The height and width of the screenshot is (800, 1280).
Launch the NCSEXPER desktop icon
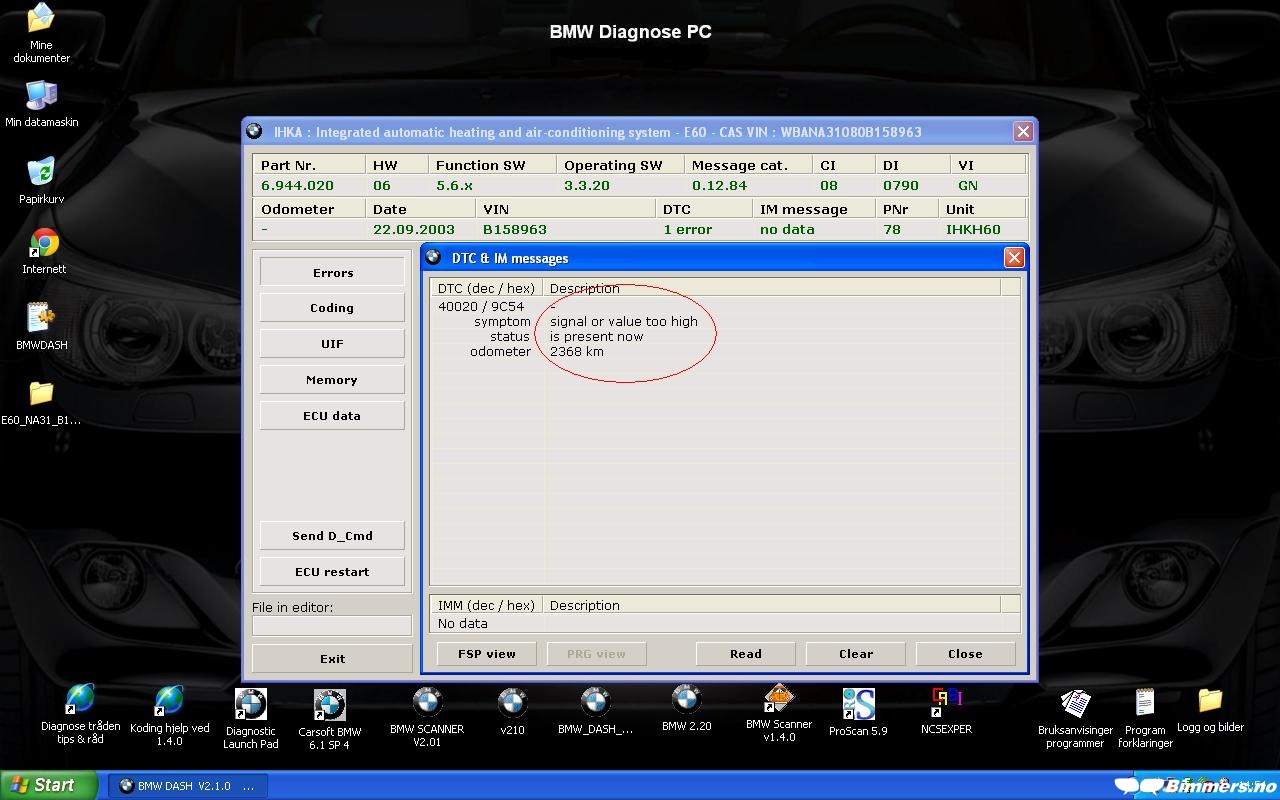pos(946,704)
